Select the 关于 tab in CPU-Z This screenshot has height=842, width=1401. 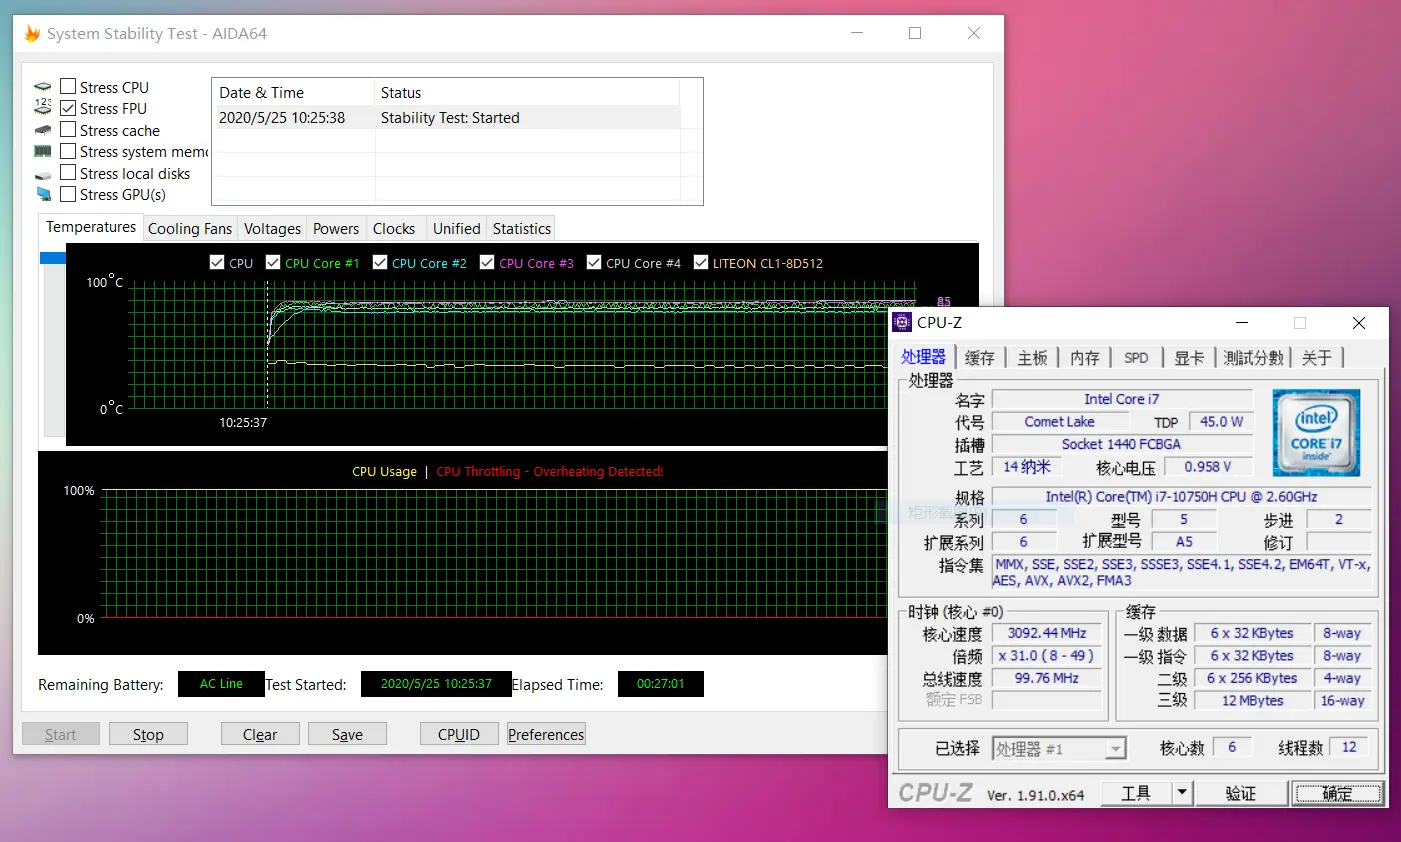[1317, 358]
